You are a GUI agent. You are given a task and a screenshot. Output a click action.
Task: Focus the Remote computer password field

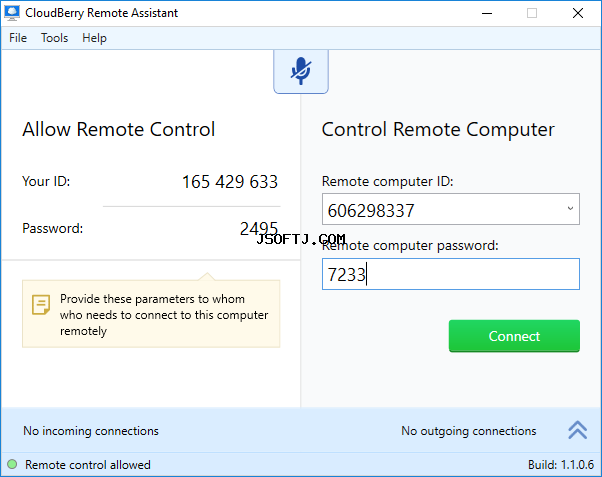(451, 274)
